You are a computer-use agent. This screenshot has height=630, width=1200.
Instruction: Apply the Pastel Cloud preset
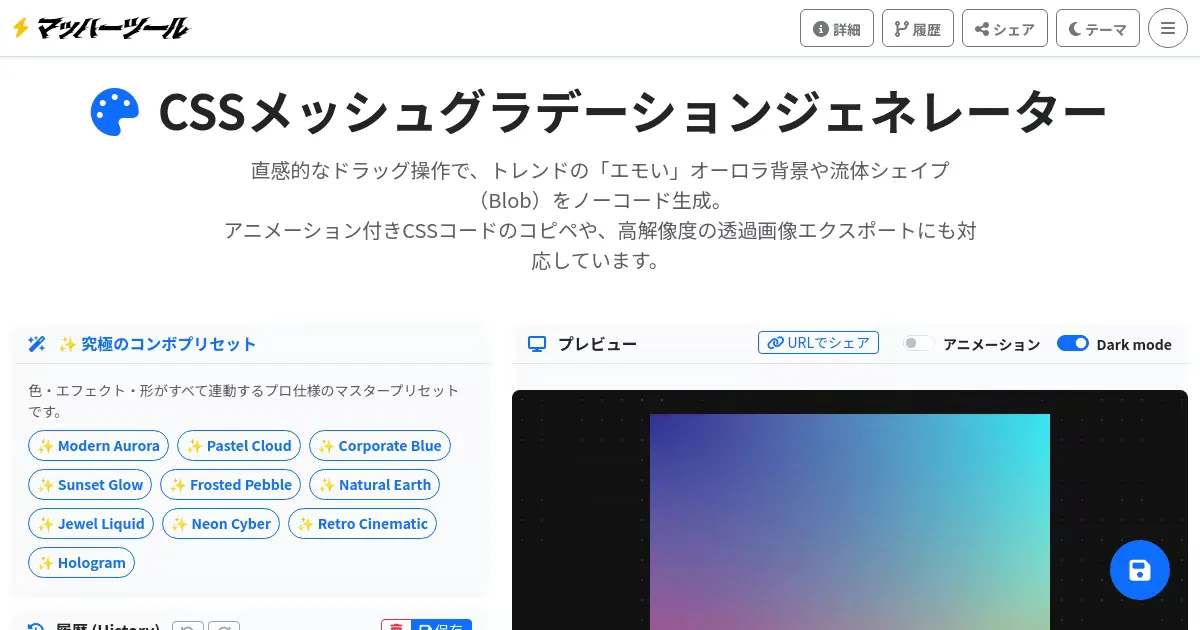(x=239, y=446)
